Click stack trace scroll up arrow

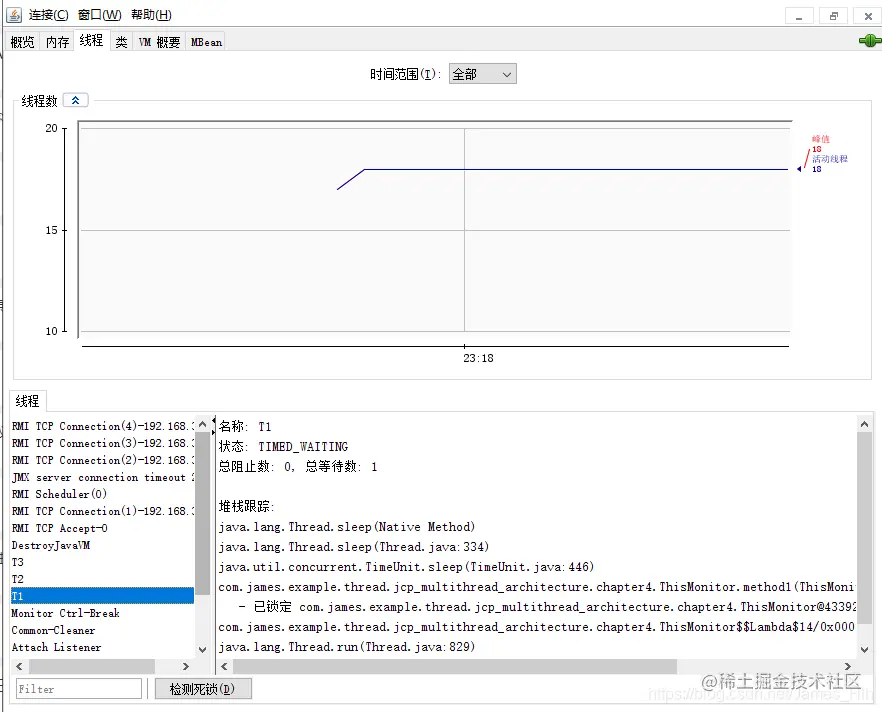pyautogui.click(x=865, y=425)
